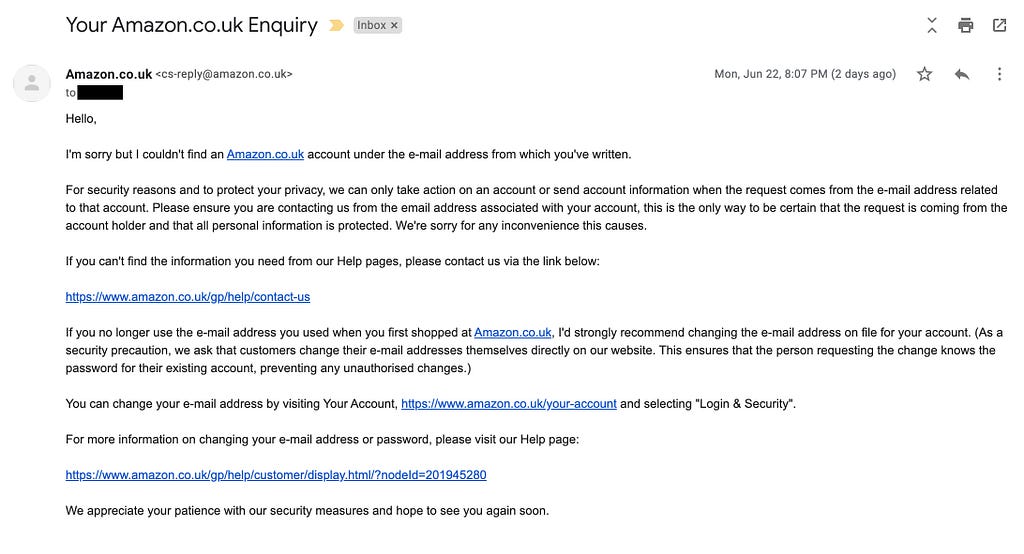Open the Amazon.co.uk link in the first paragraph

(x=265, y=155)
